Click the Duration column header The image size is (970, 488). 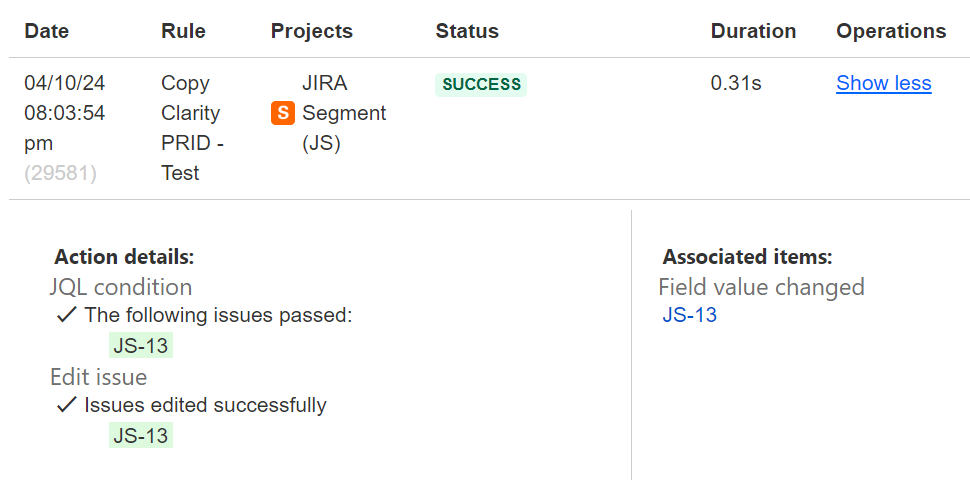[x=753, y=31]
